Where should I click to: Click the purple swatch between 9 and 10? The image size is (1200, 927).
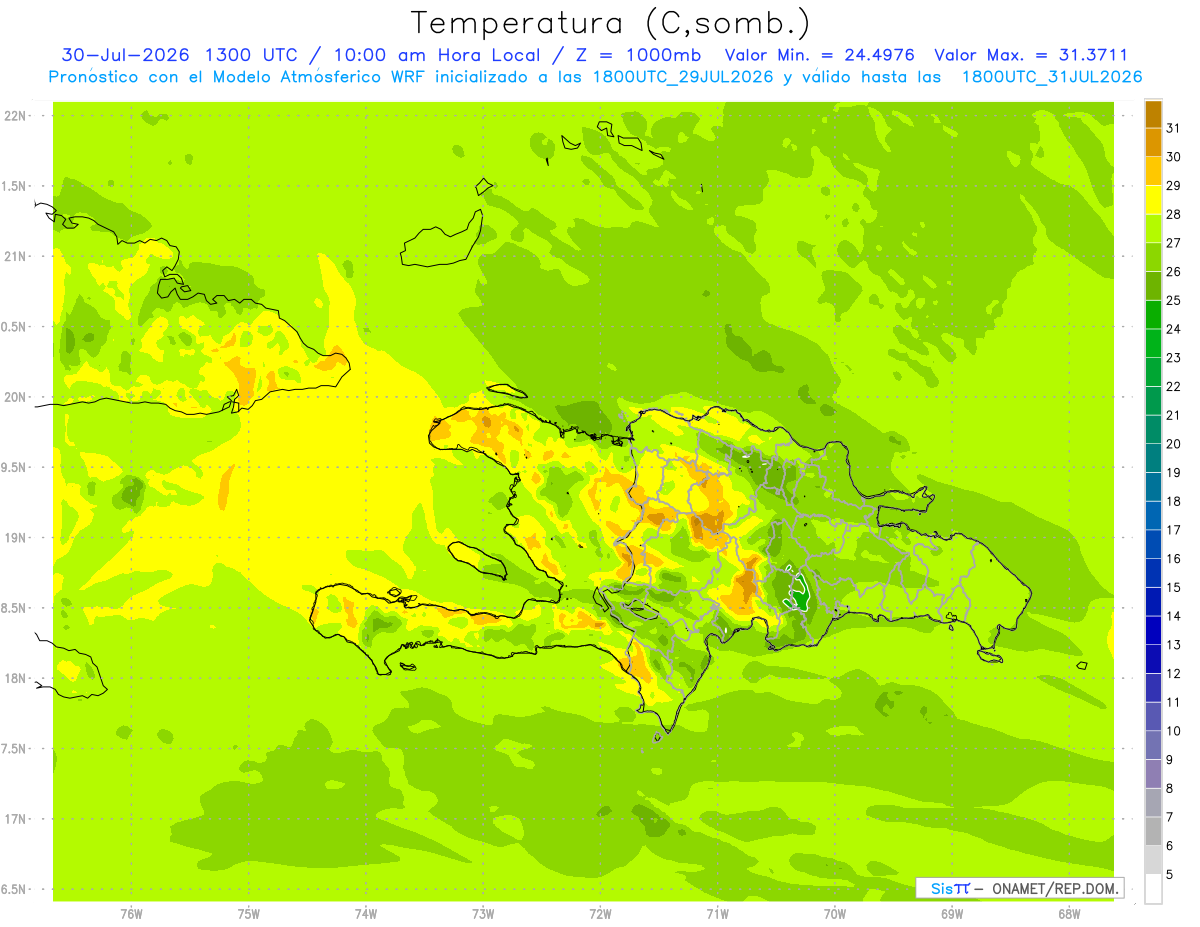pyautogui.click(x=1153, y=746)
